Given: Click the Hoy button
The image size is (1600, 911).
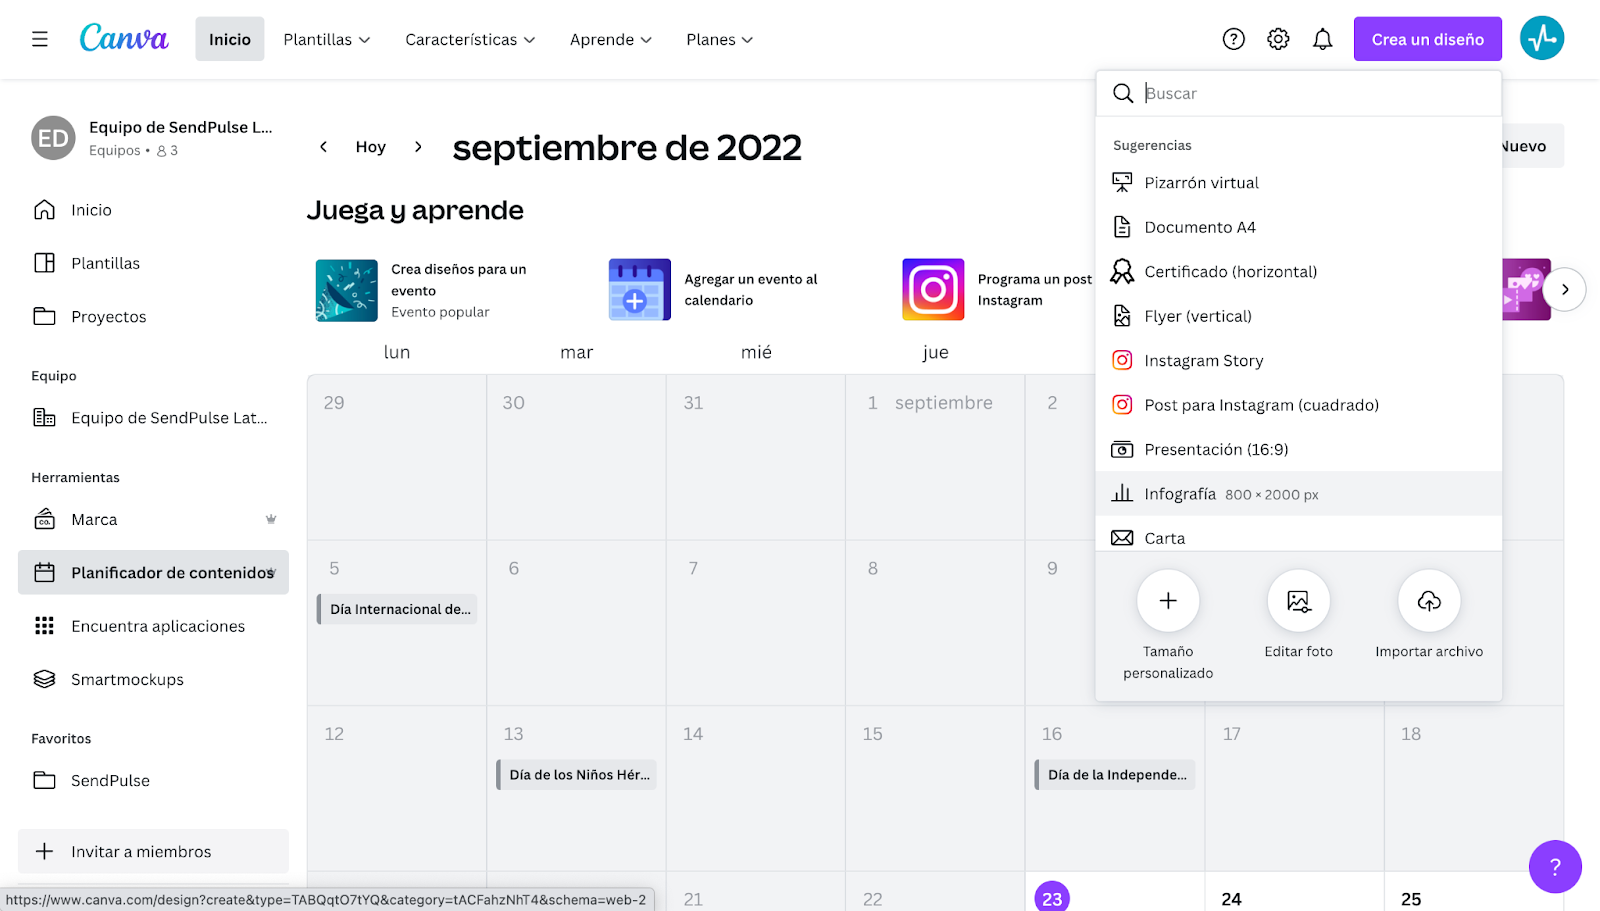Looking at the screenshot, I should [x=370, y=147].
